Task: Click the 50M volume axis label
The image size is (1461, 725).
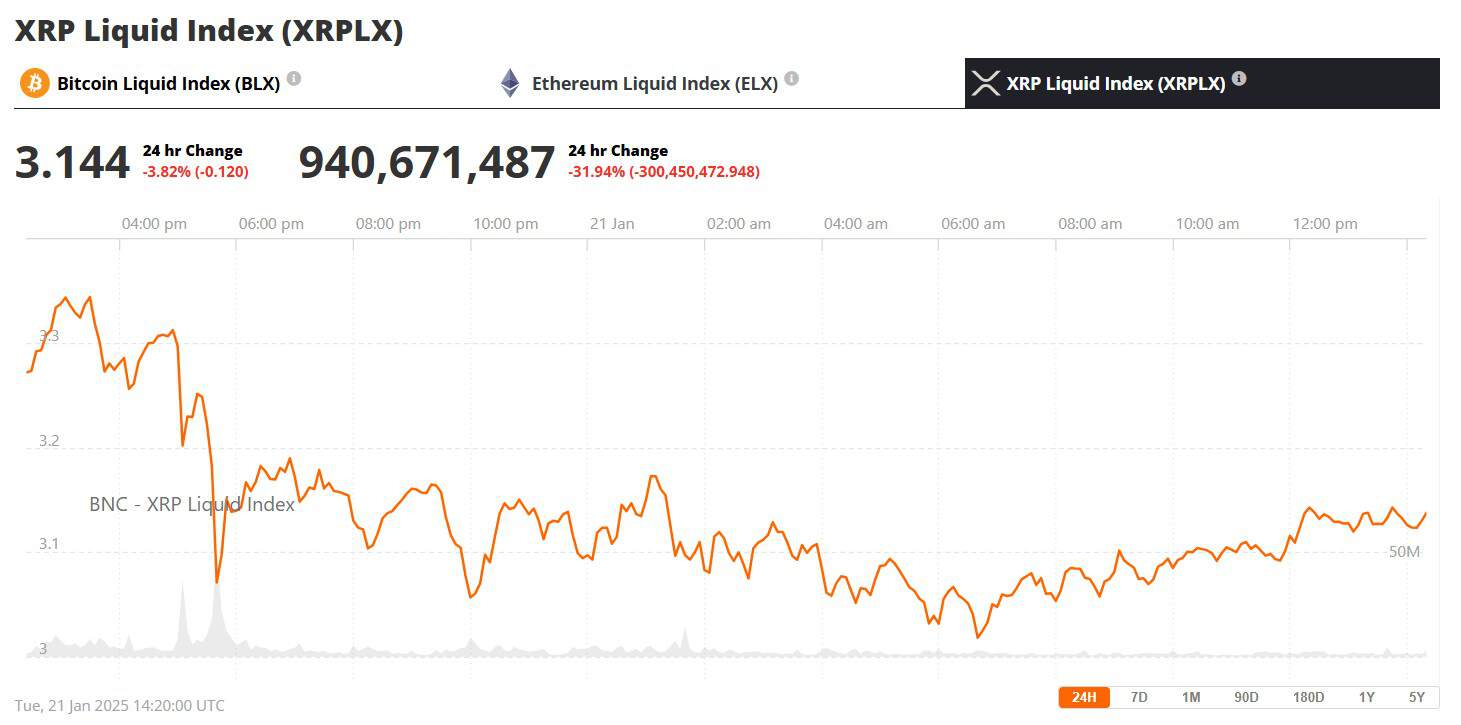Action: tap(1404, 551)
